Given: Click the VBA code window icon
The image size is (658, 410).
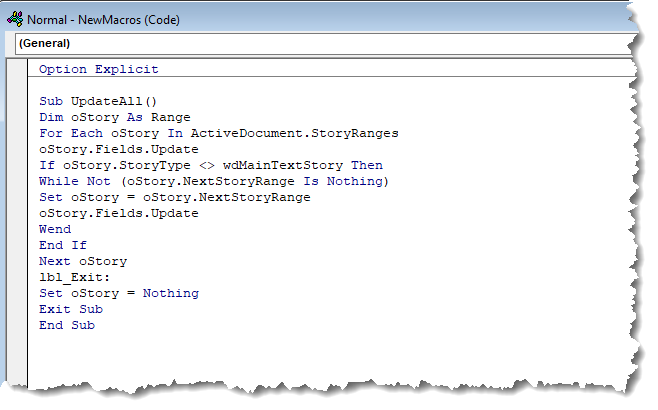Looking at the screenshot, I should (15, 19).
